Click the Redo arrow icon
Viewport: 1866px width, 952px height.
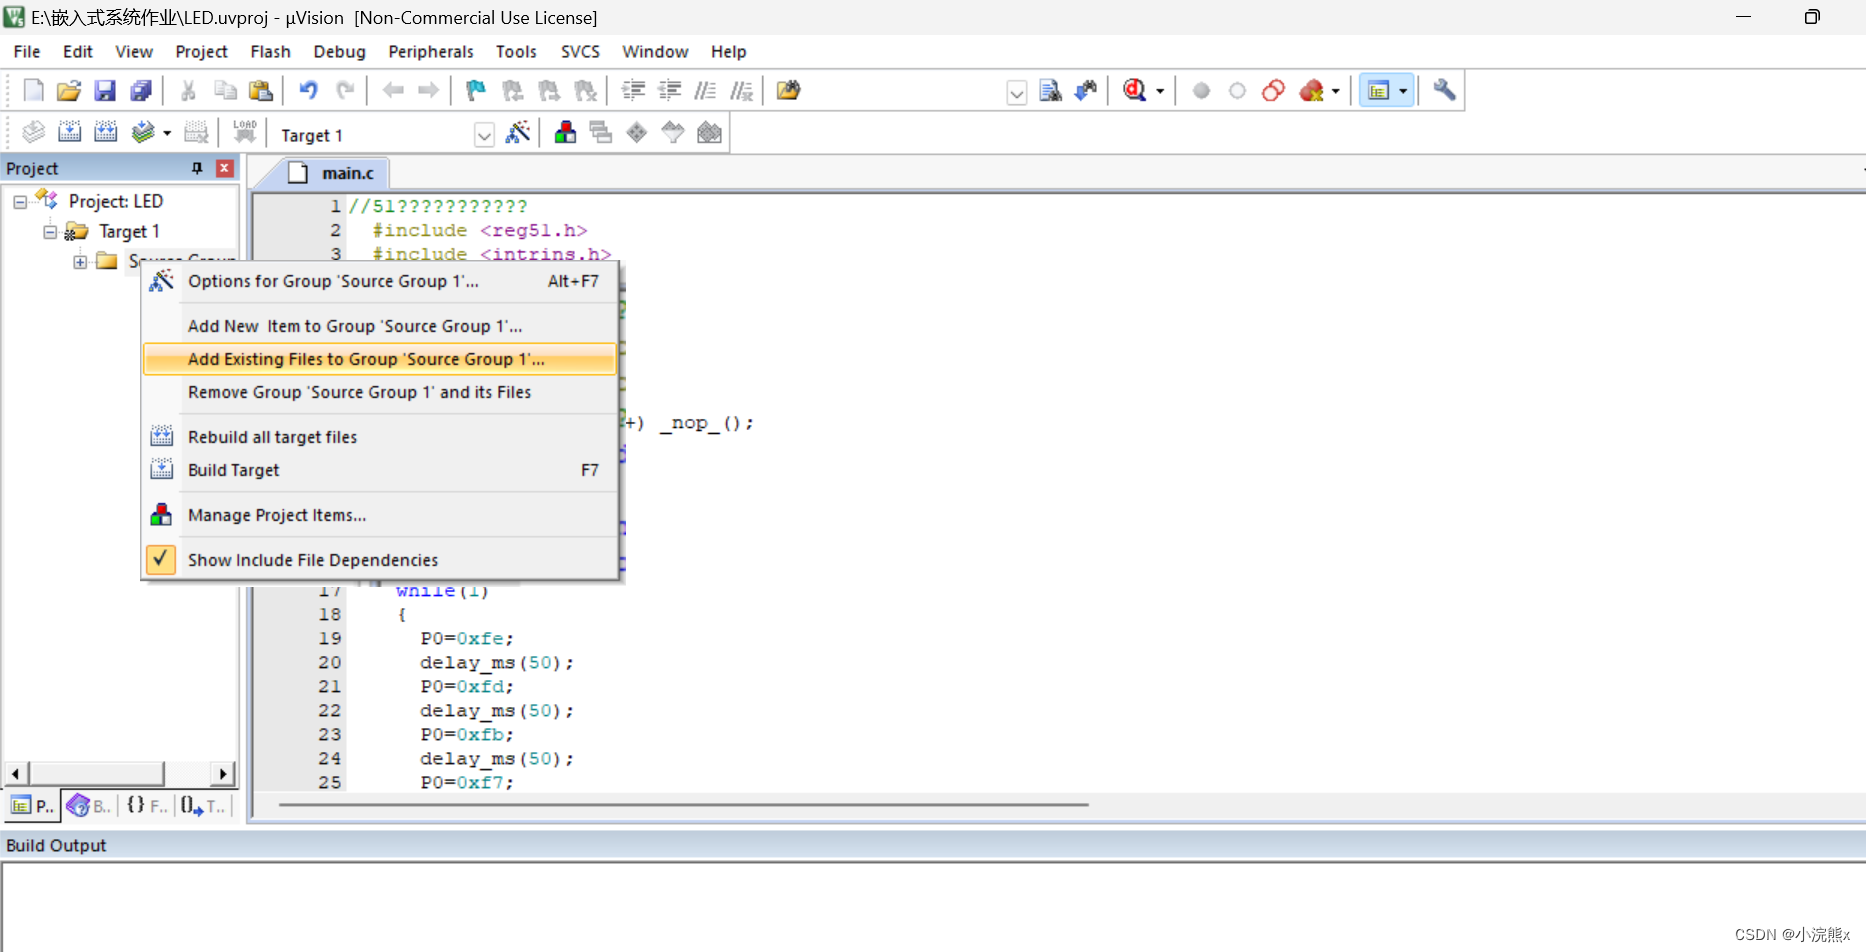(345, 91)
